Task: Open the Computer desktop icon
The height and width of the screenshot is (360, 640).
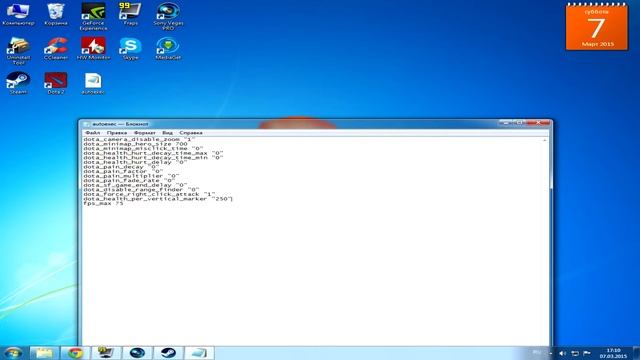Action: click(x=18, y=14)
